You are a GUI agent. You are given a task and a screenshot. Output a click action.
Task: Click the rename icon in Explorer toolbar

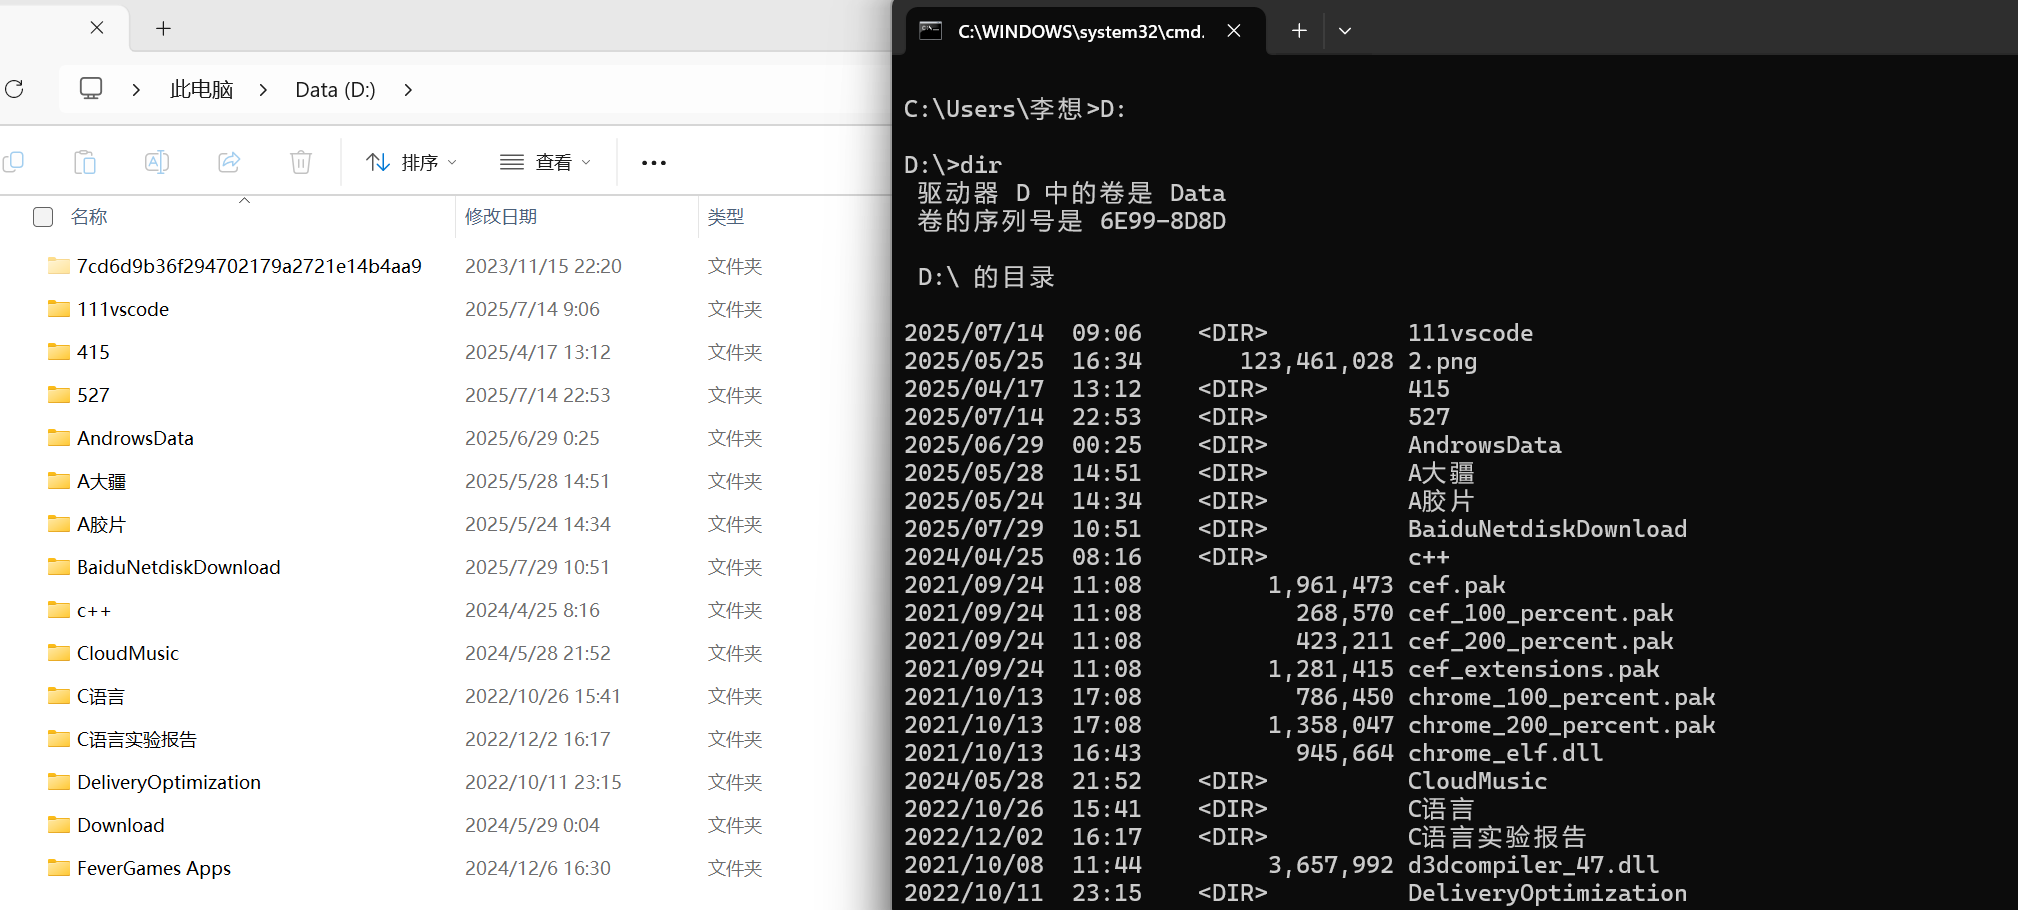(x=157, y=162)
